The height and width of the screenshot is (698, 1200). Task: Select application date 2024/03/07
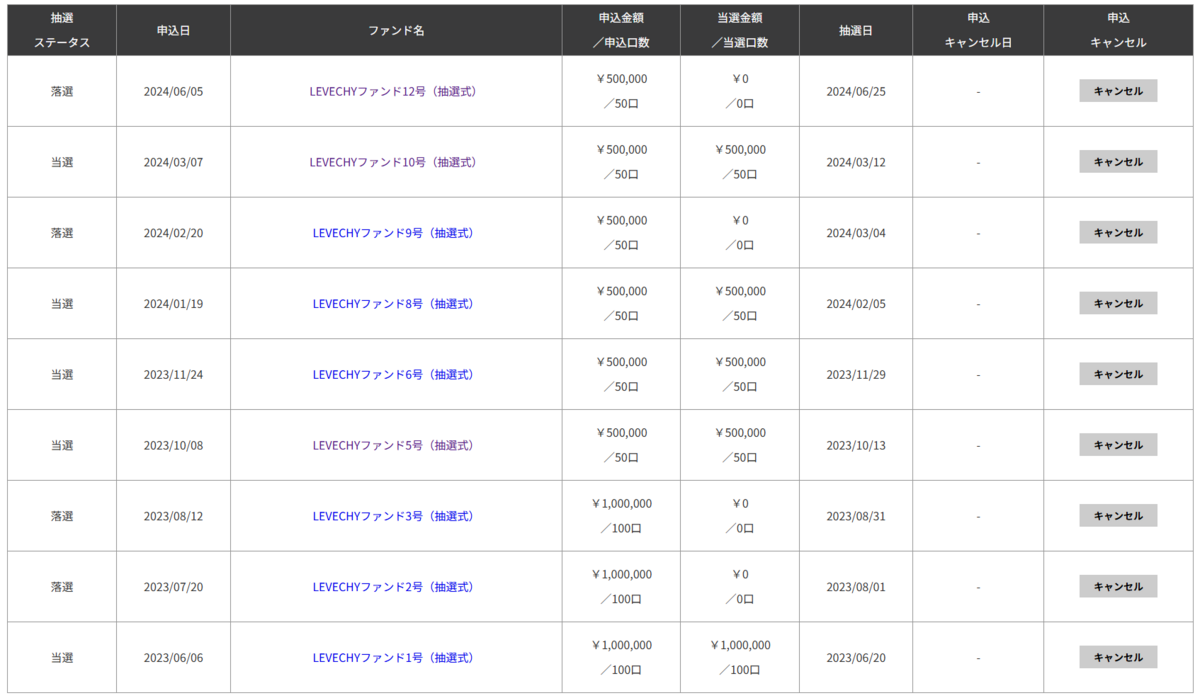click(173, 162)
